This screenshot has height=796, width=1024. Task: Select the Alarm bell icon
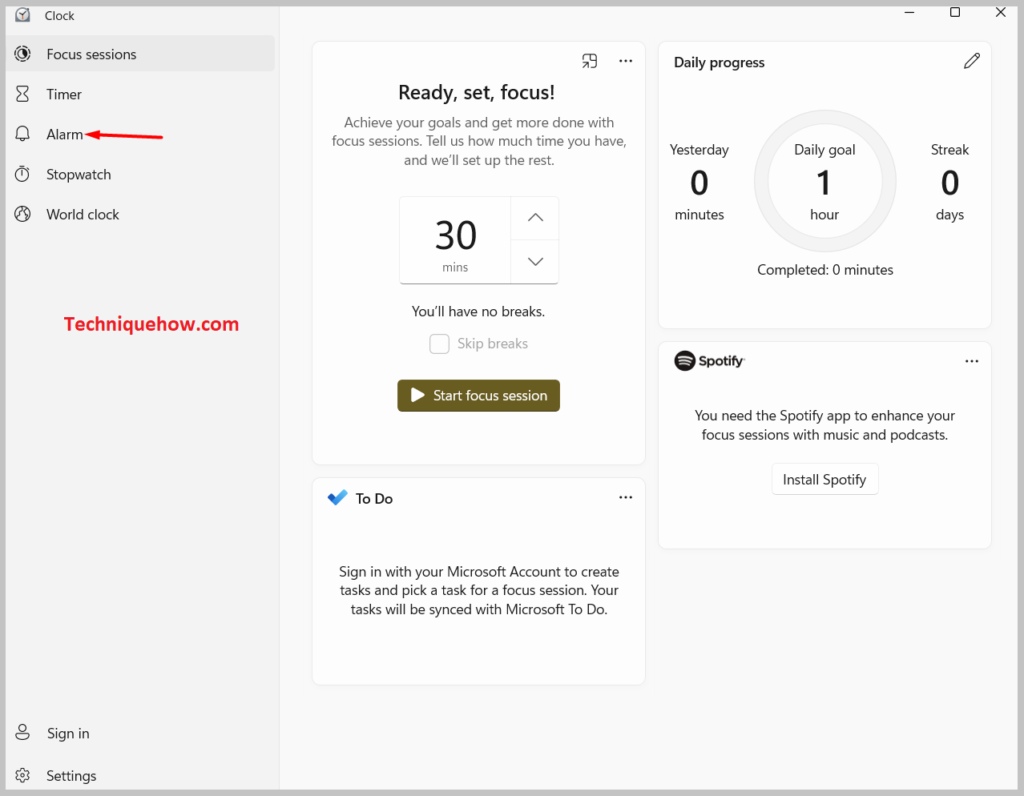coord(22,134)
